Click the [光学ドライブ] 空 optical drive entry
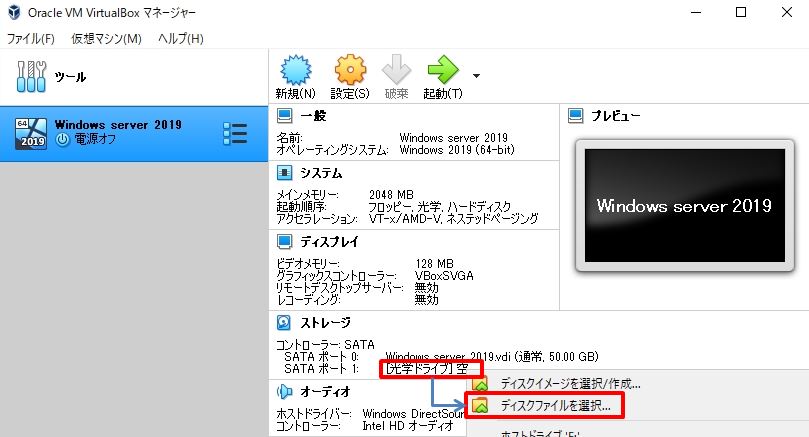 (x=427, y=369)
